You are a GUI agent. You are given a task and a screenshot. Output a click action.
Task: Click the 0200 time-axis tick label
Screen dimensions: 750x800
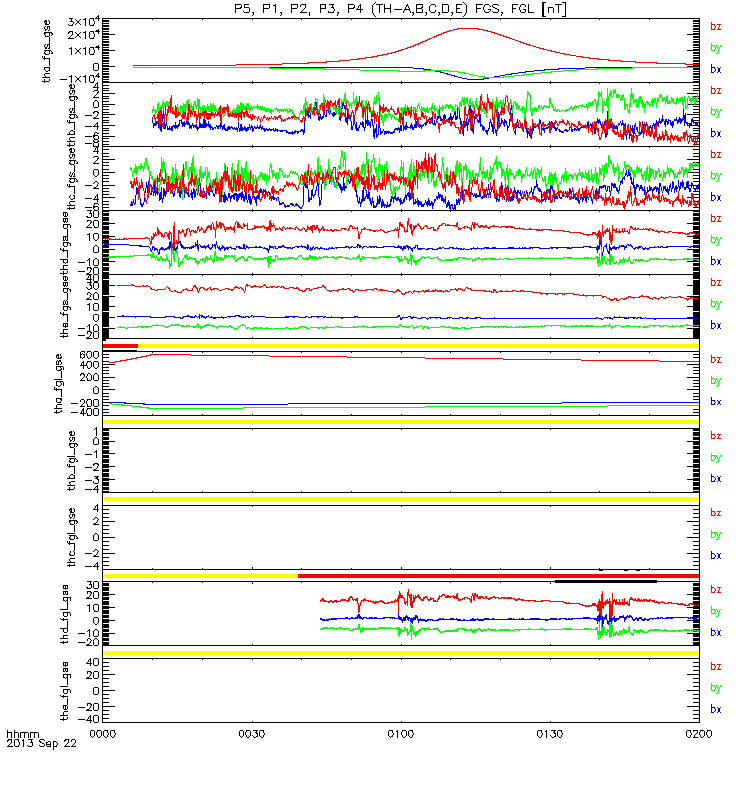pos(698,734)
